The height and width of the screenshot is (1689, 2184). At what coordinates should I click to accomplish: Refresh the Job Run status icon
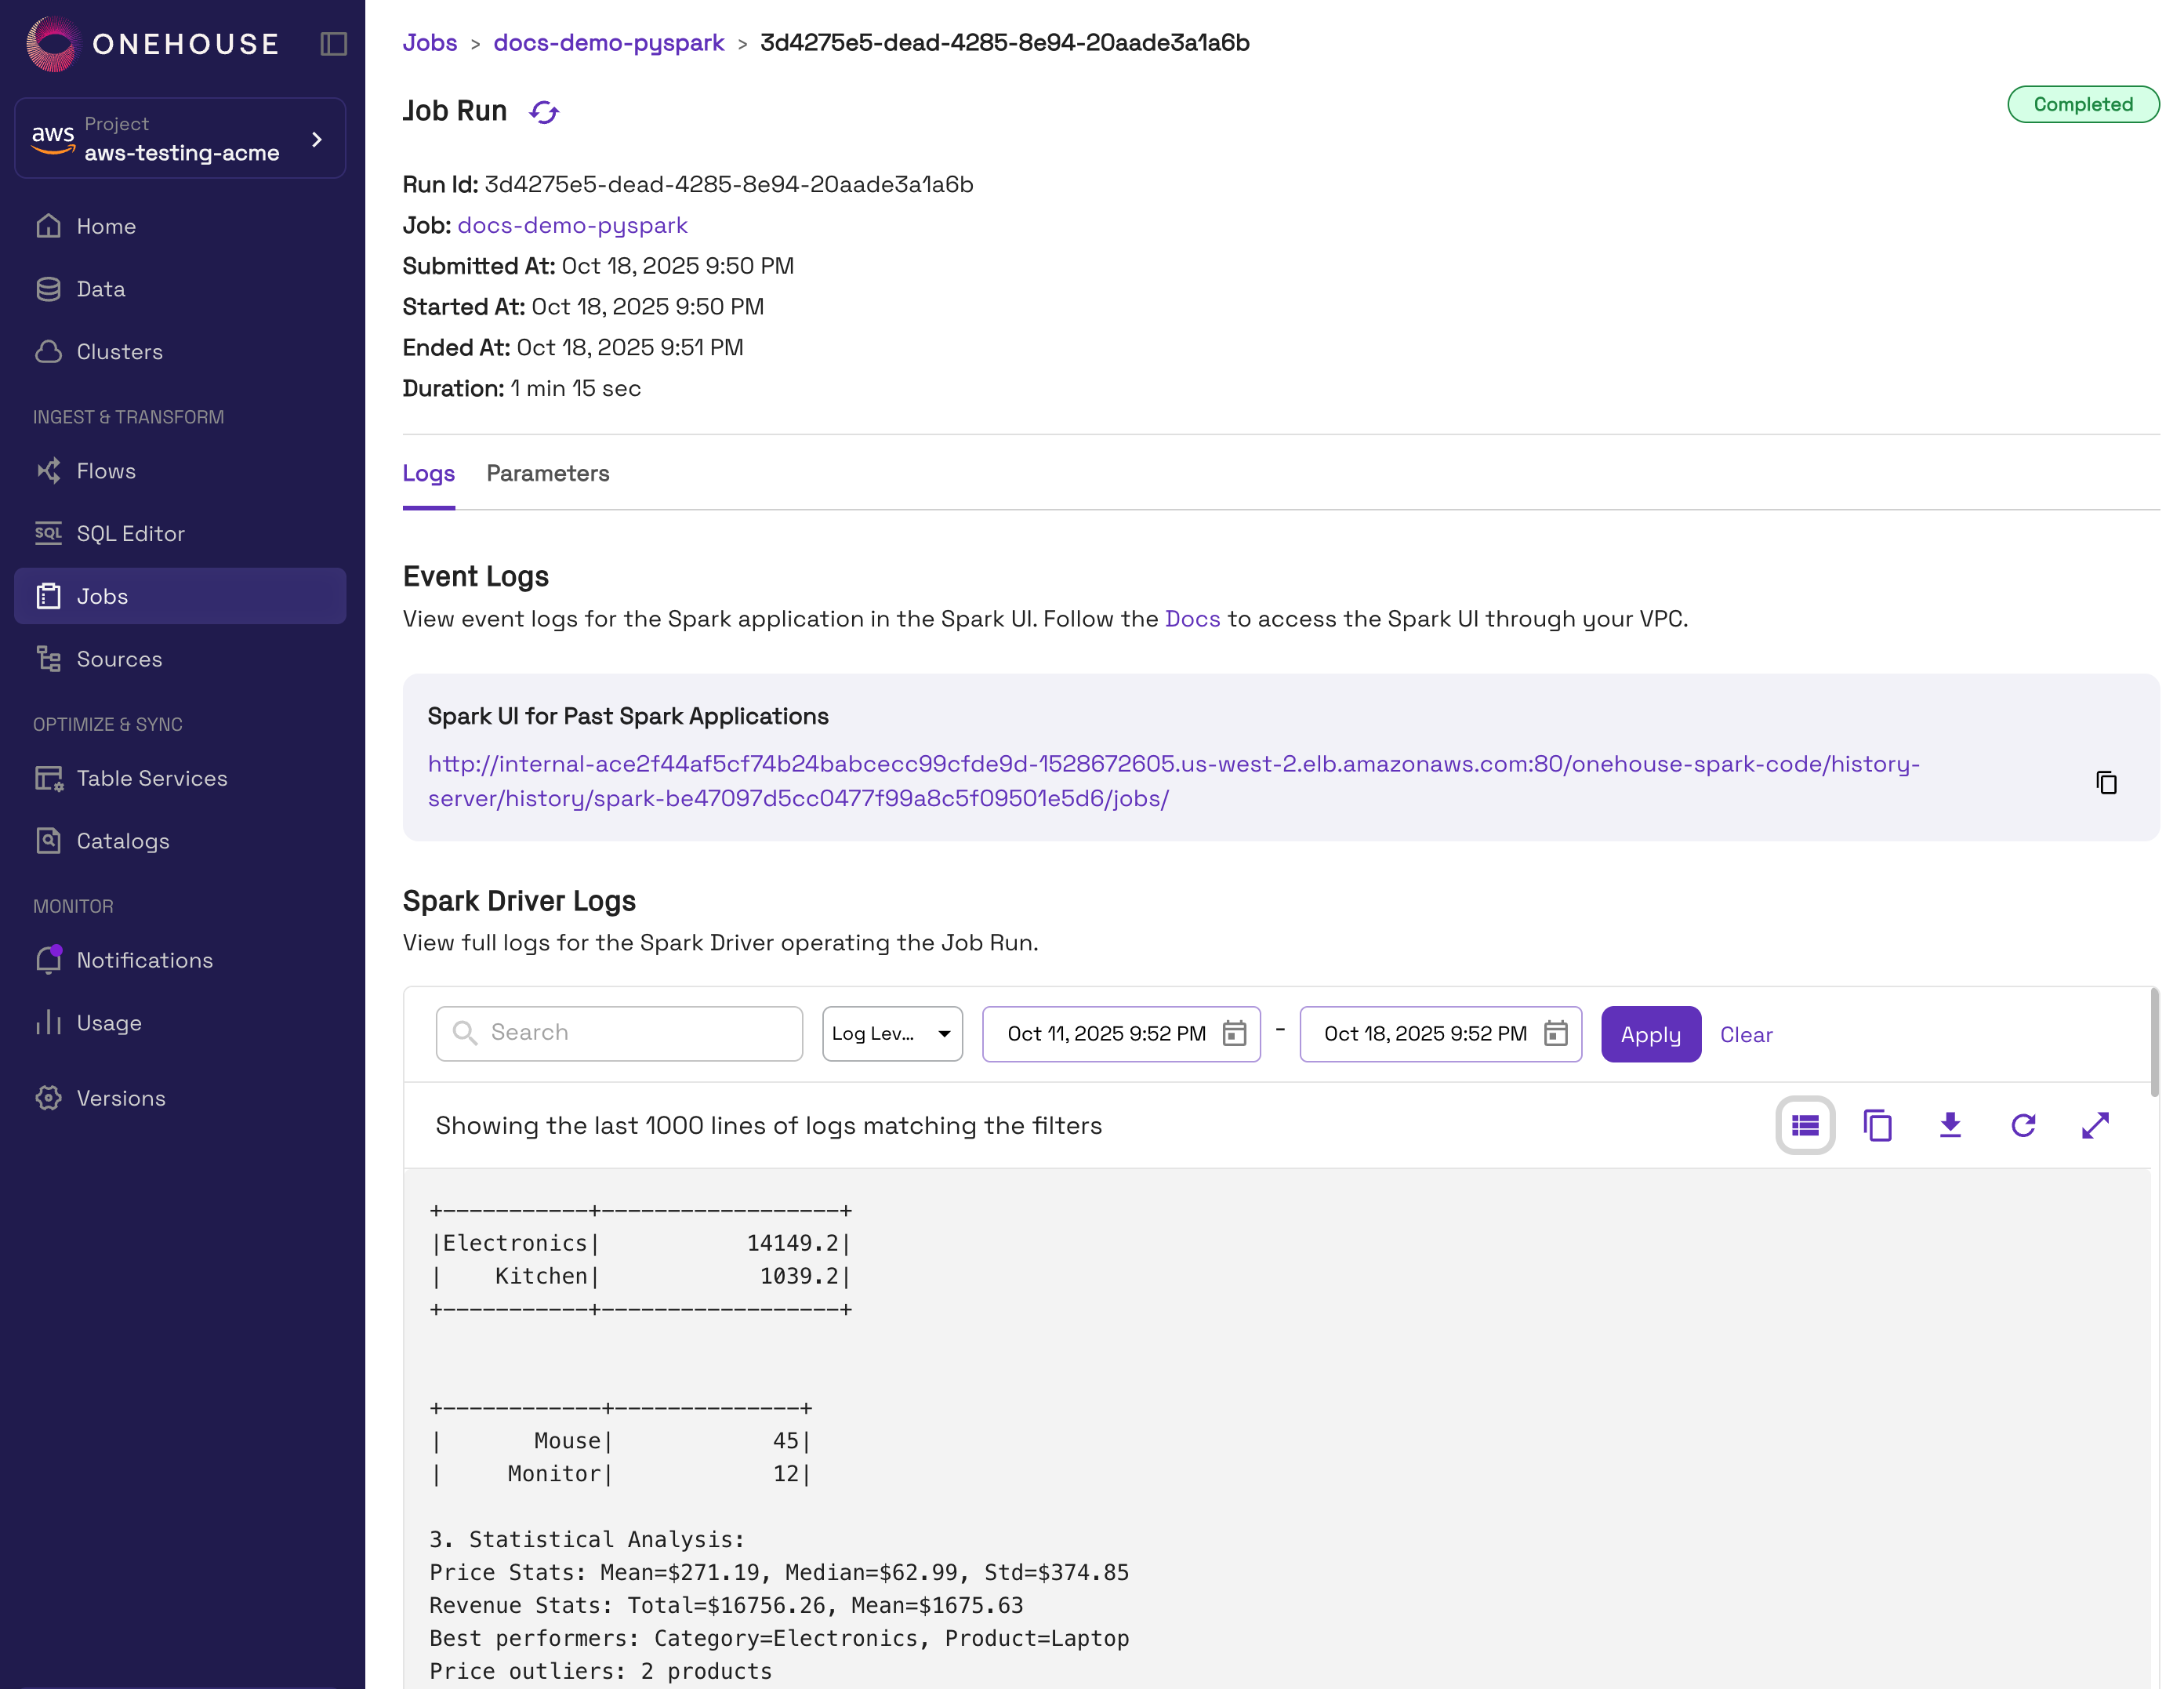(x=544, y=112)
